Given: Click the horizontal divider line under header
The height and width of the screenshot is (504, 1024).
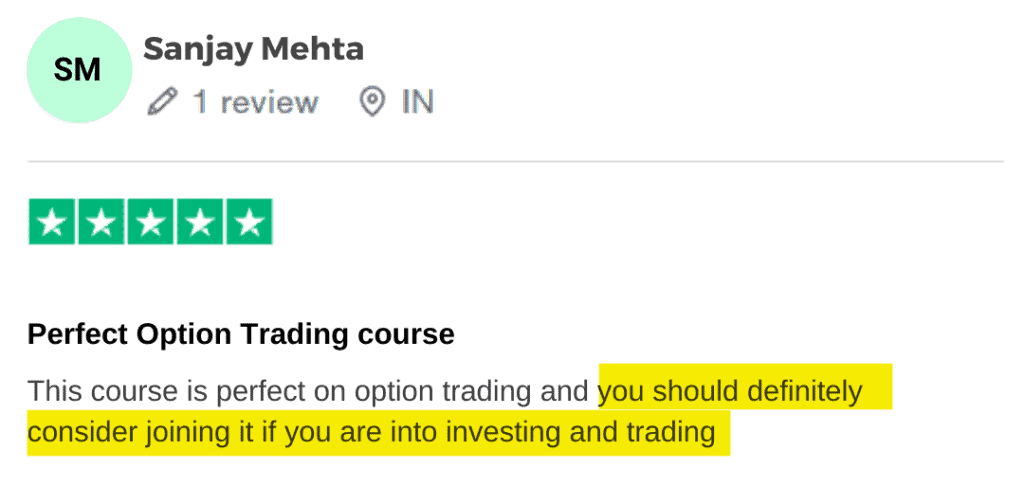Looking at the screenshot, I should 515,161.
